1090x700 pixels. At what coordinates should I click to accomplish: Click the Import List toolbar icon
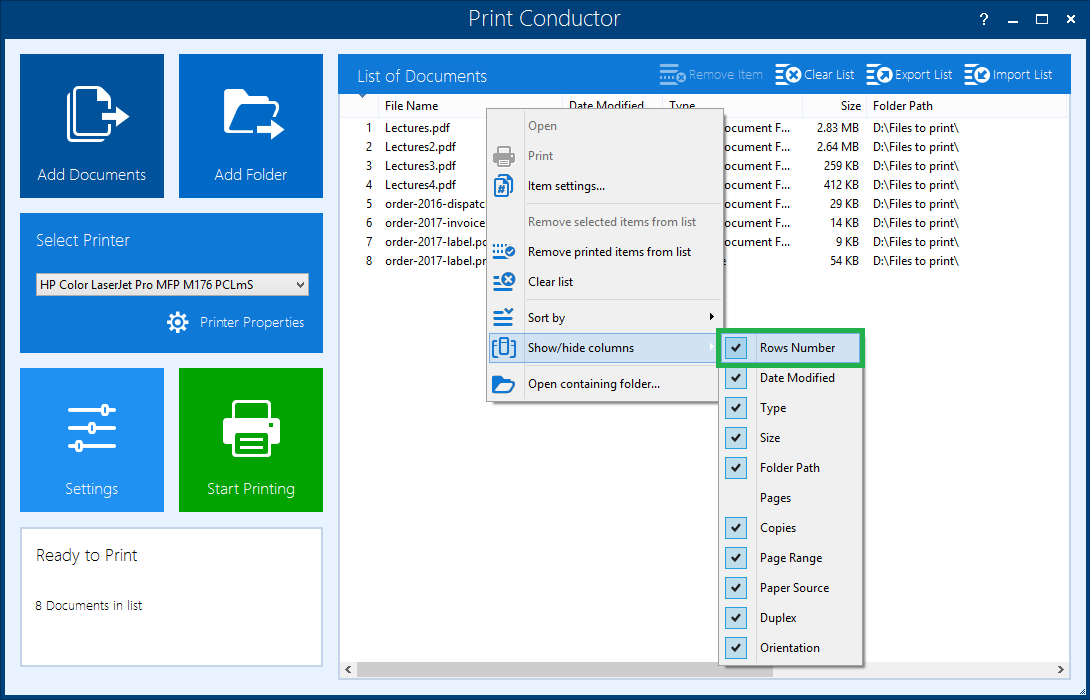coord(977,75)
